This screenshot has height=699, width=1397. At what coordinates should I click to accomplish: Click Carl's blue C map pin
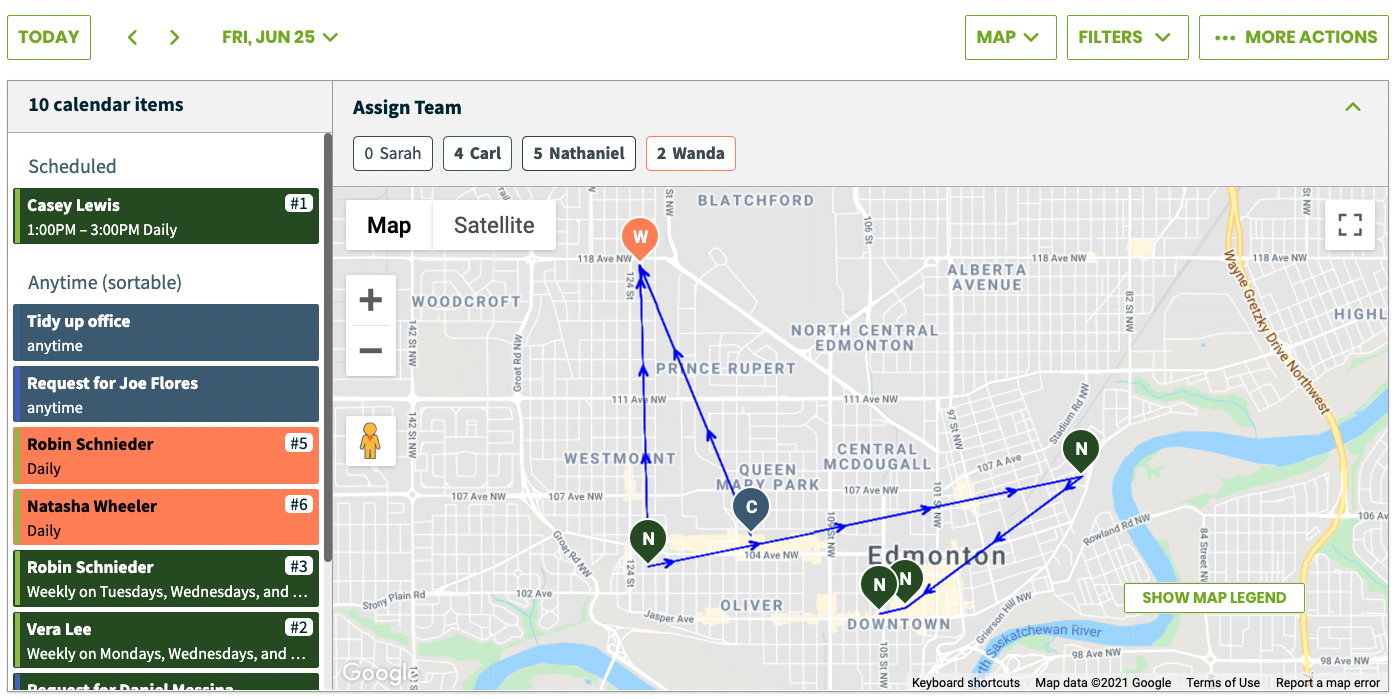[x=751, y=509]
